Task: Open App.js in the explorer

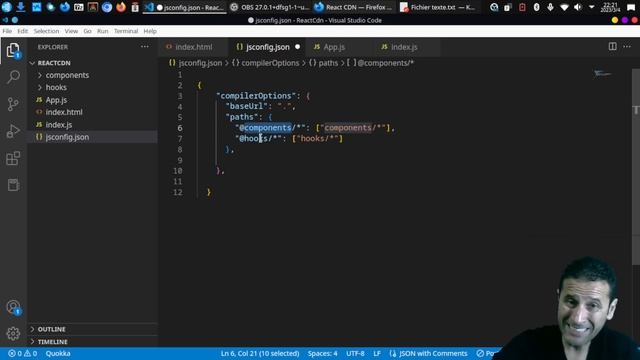Action: [x=92, y=100]
